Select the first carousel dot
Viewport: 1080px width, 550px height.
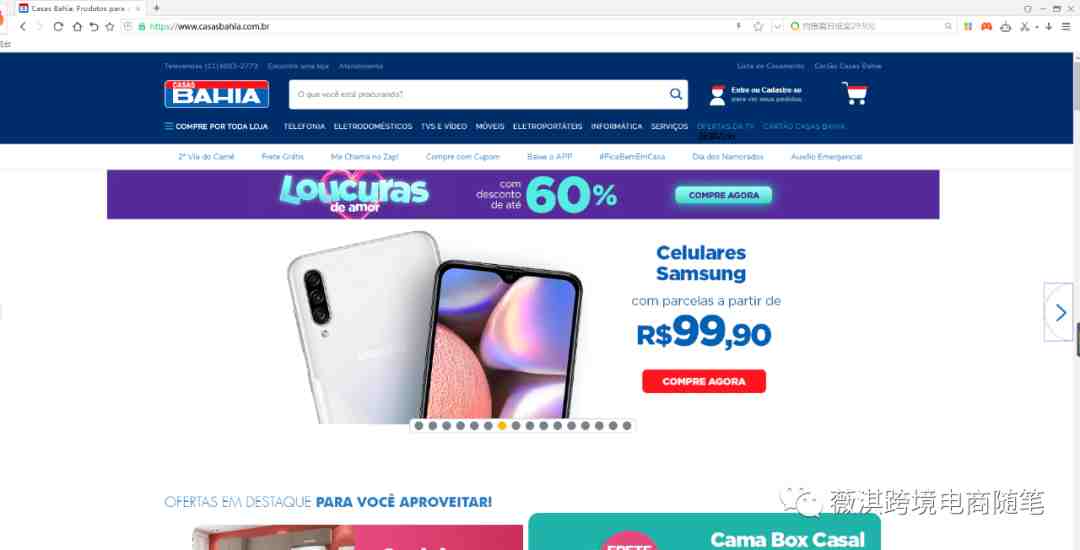(419, 426)
